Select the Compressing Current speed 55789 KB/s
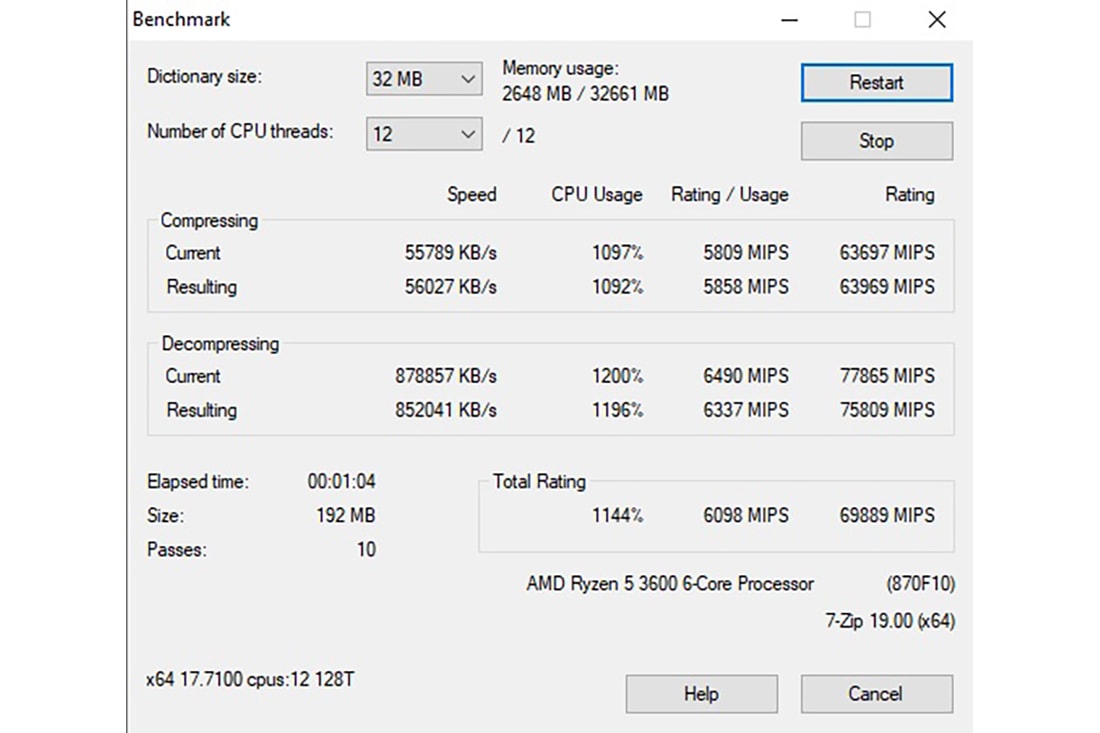 coord(450,253)
